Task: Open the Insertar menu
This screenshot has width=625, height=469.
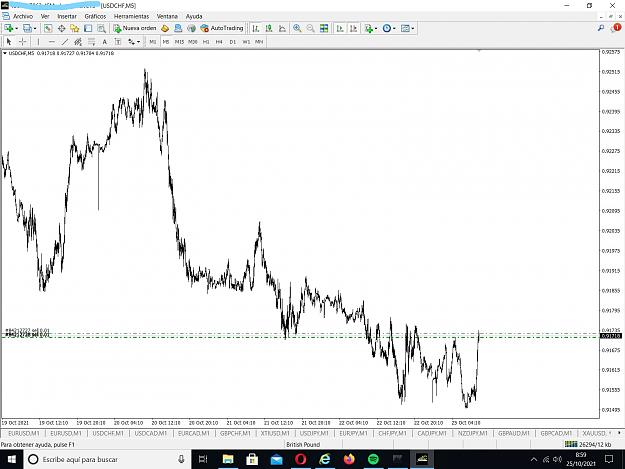Action: (x=67, y=16)
